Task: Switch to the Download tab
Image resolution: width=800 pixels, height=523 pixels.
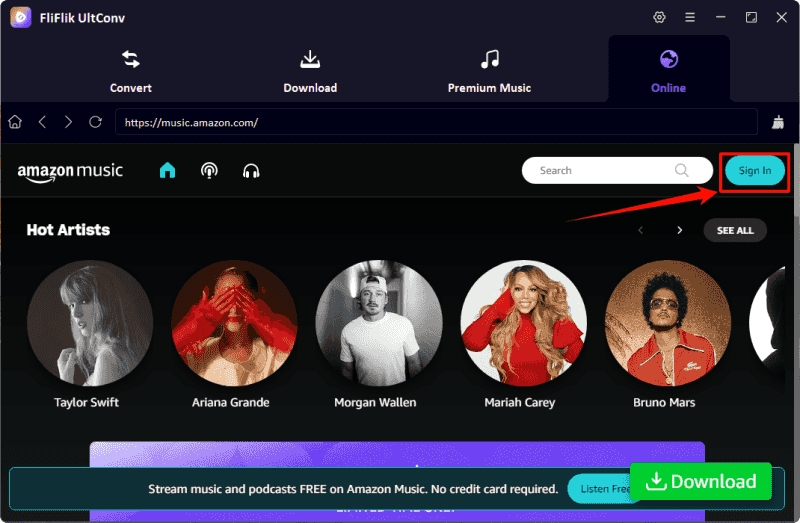Action: coord(310,69)
